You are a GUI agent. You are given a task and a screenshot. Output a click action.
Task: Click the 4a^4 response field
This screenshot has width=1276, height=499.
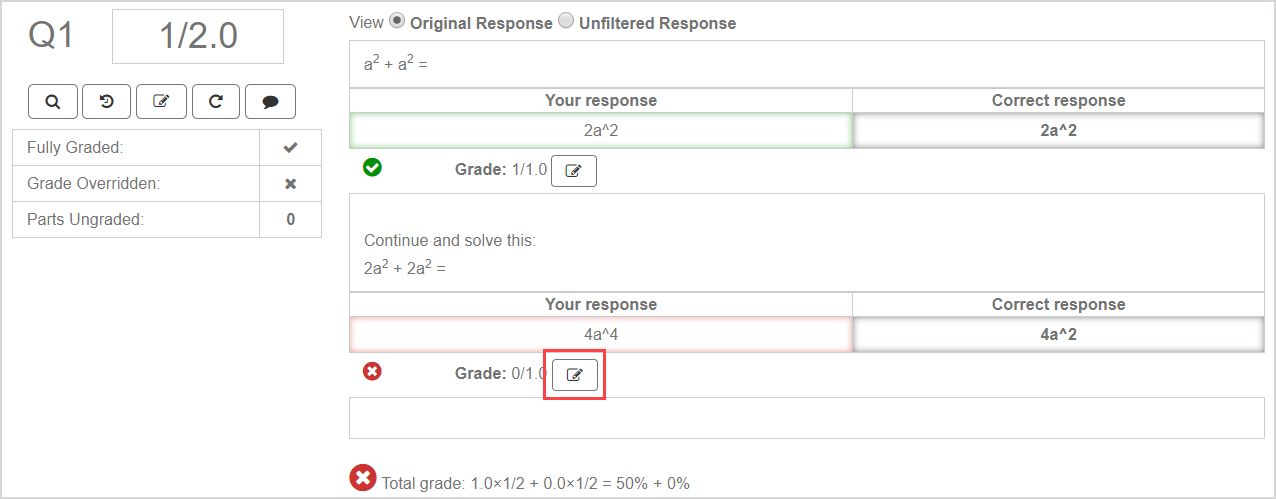600,334
